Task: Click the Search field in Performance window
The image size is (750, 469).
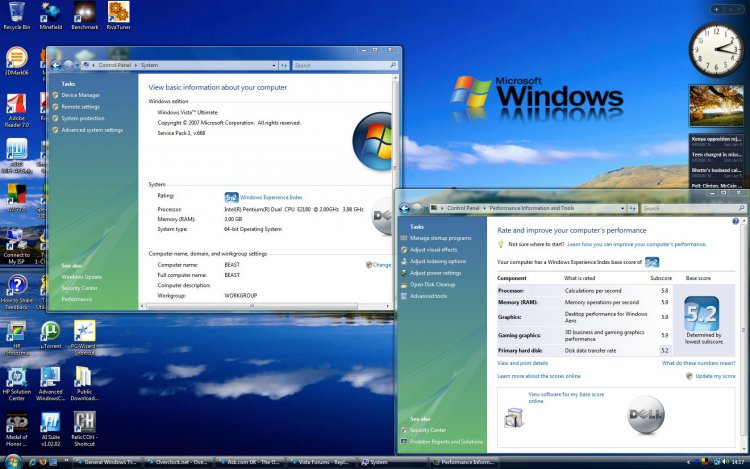Action: point(693,208)
